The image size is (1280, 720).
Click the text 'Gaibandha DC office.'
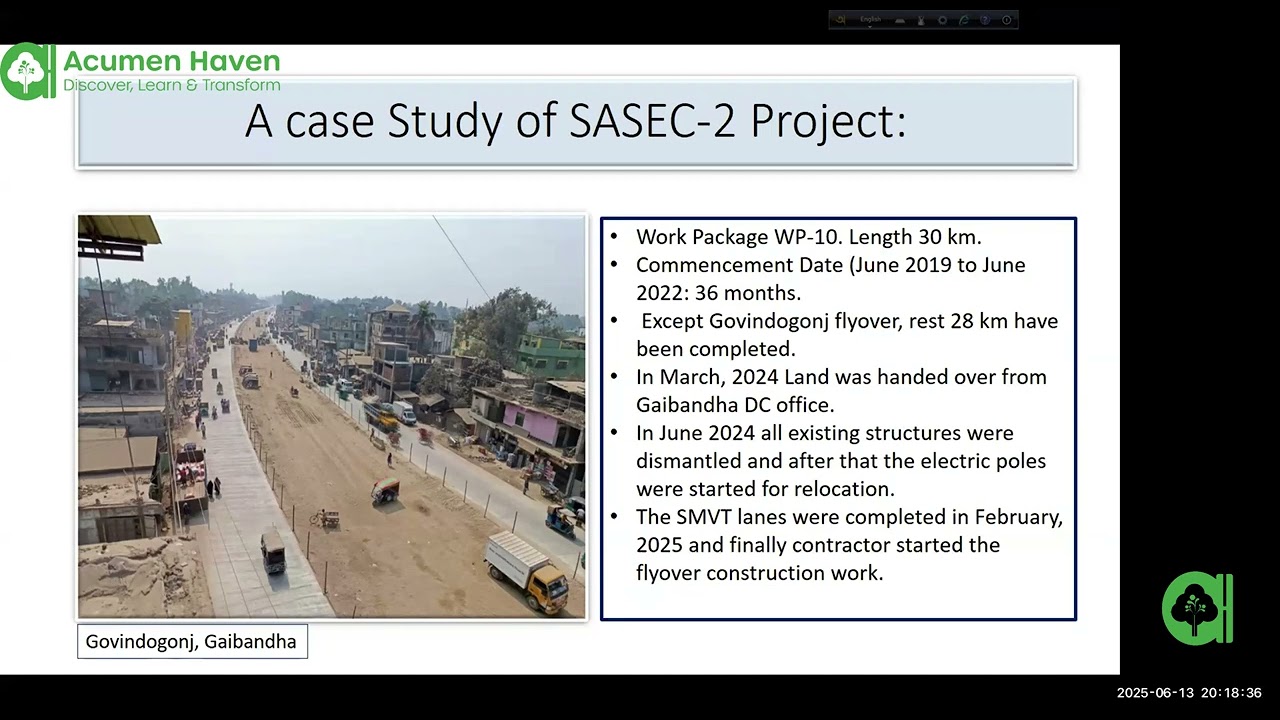coord(735,405)
